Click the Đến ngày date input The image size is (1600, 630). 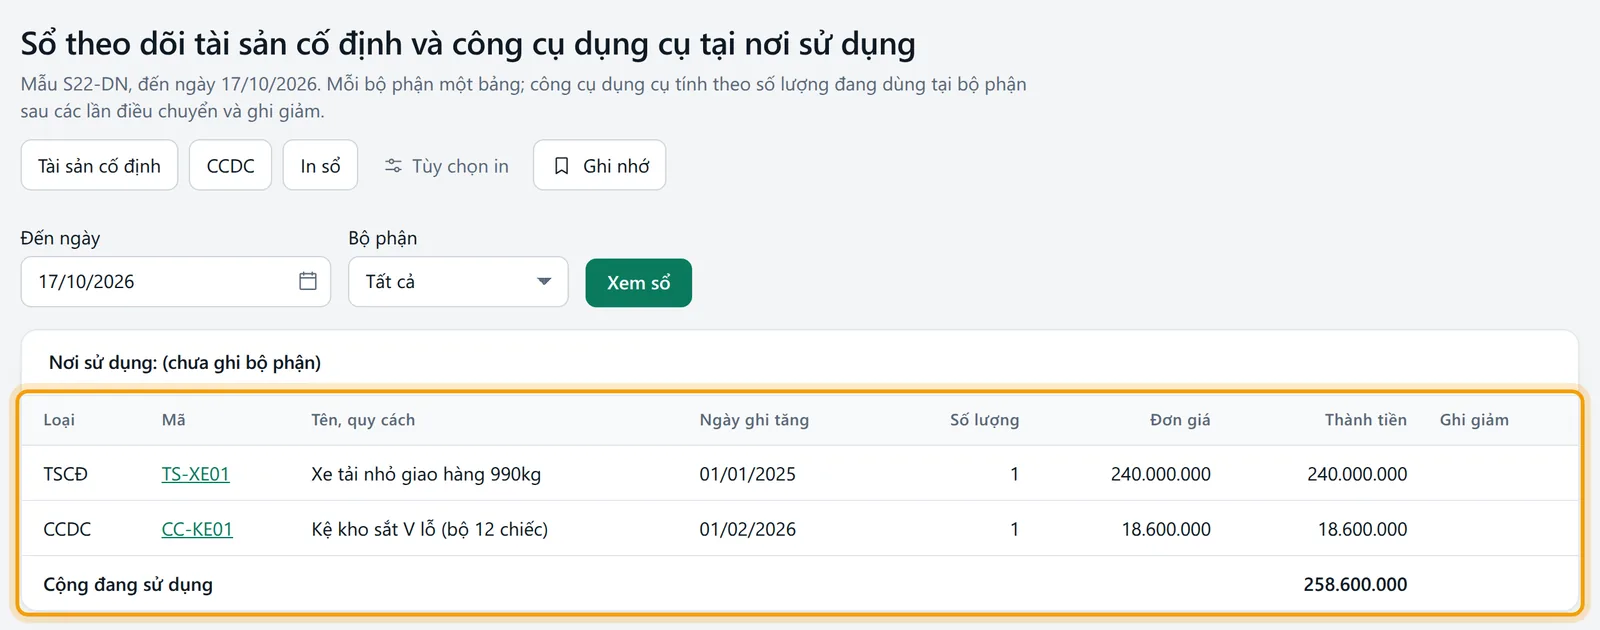[x=176, y=282]
